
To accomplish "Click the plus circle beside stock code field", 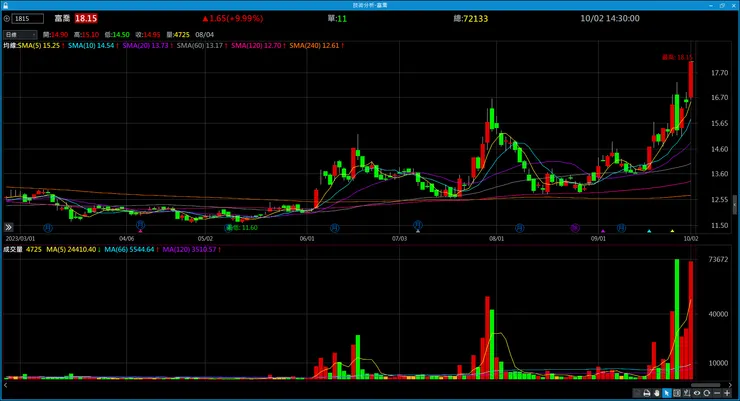I will tap(7, 19).
